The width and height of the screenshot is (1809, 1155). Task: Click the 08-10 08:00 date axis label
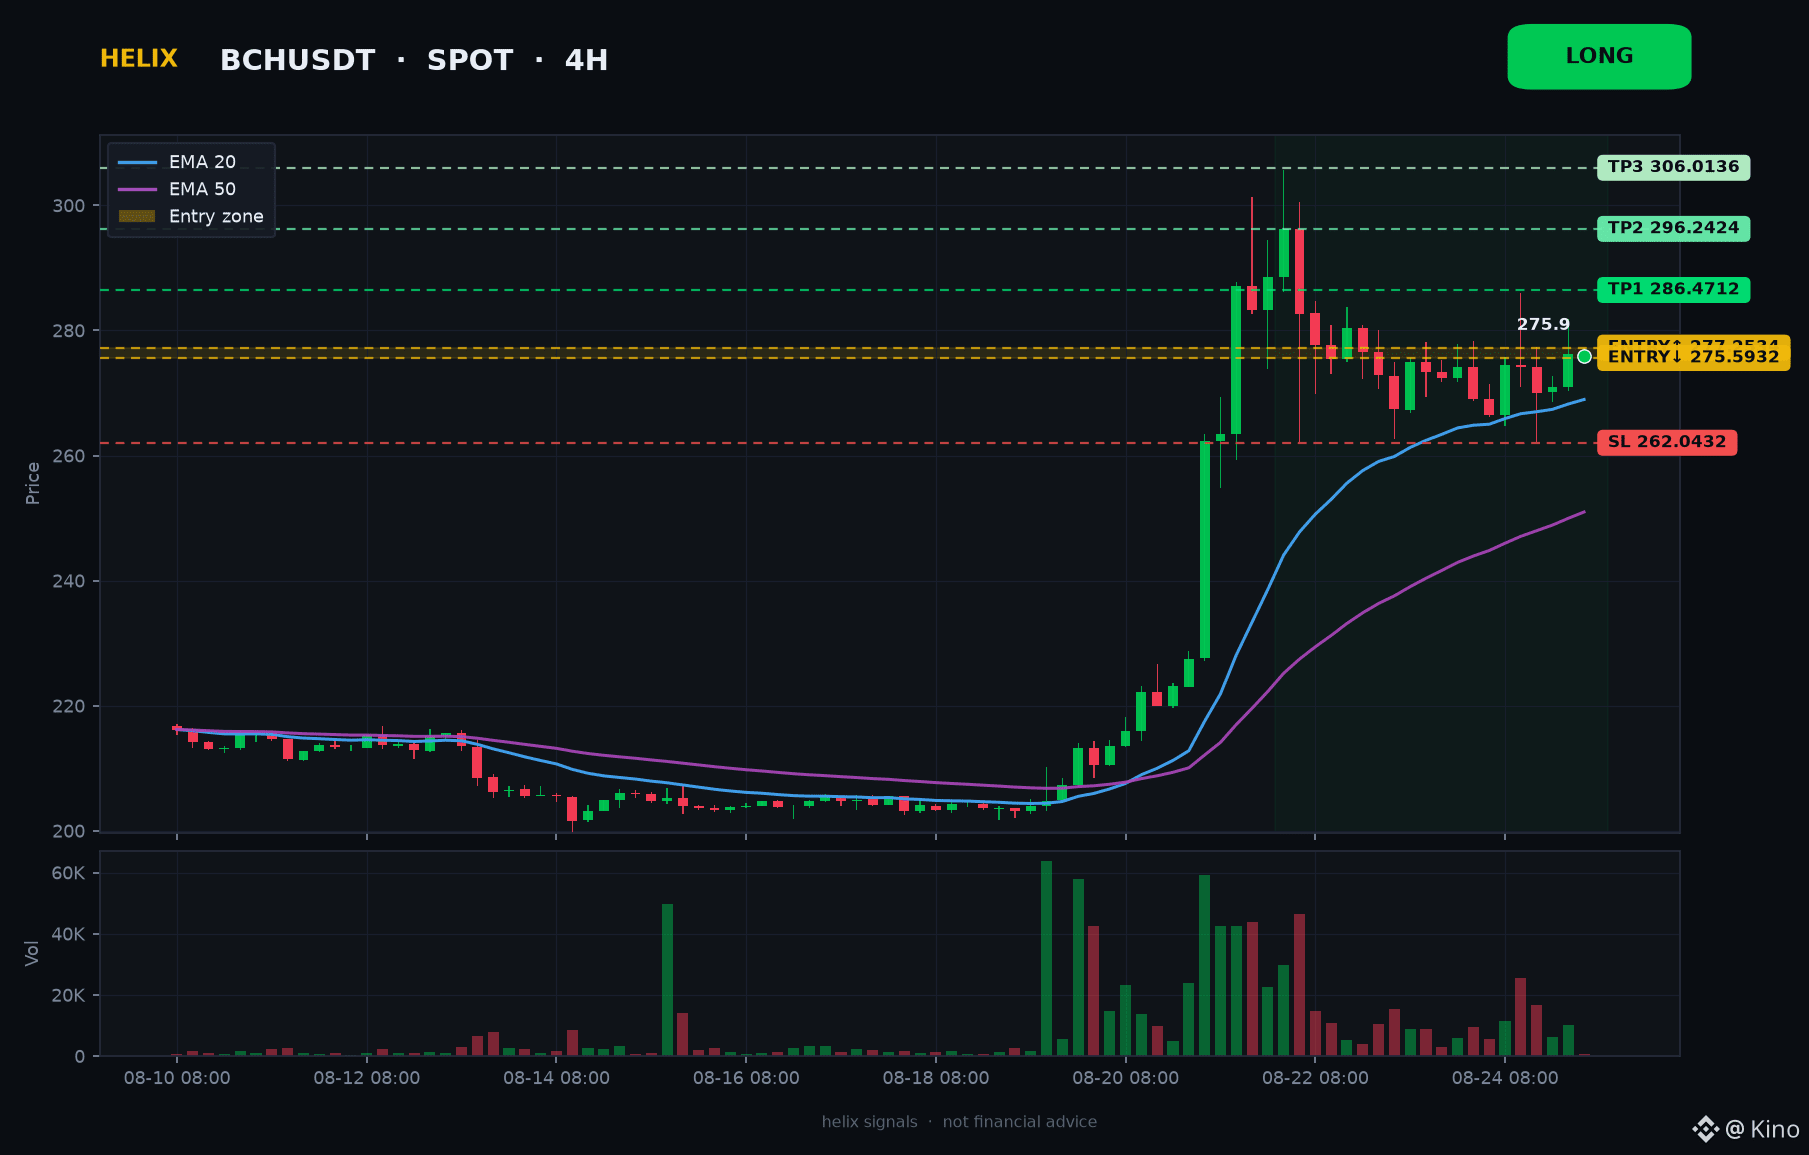[177, 1078]
